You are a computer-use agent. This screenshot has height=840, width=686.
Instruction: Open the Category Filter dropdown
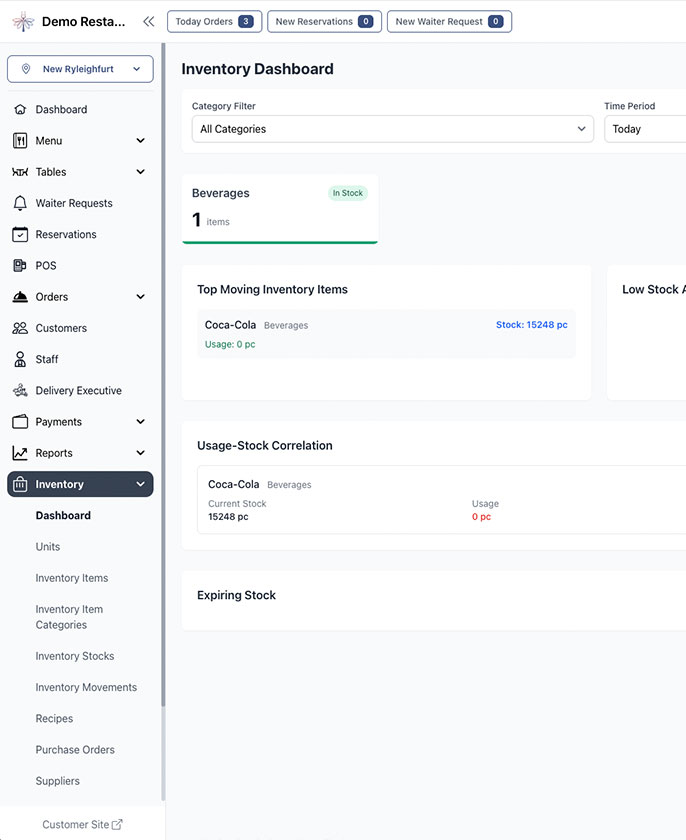(x=392, y=129)
